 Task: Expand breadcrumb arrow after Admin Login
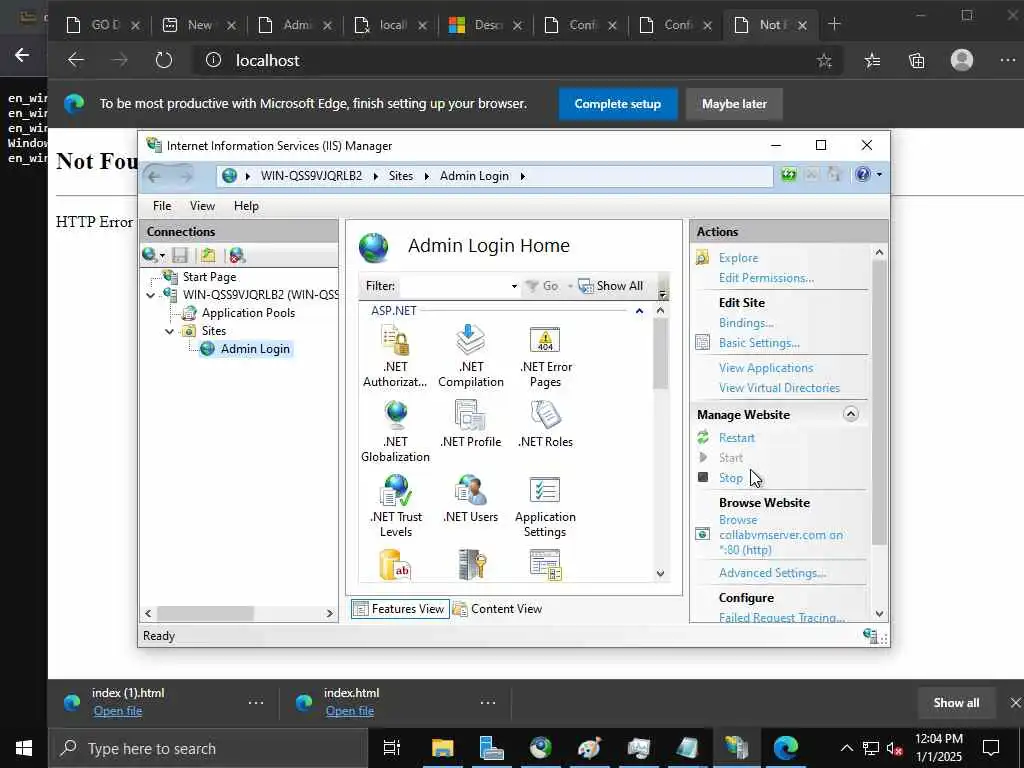522,176
